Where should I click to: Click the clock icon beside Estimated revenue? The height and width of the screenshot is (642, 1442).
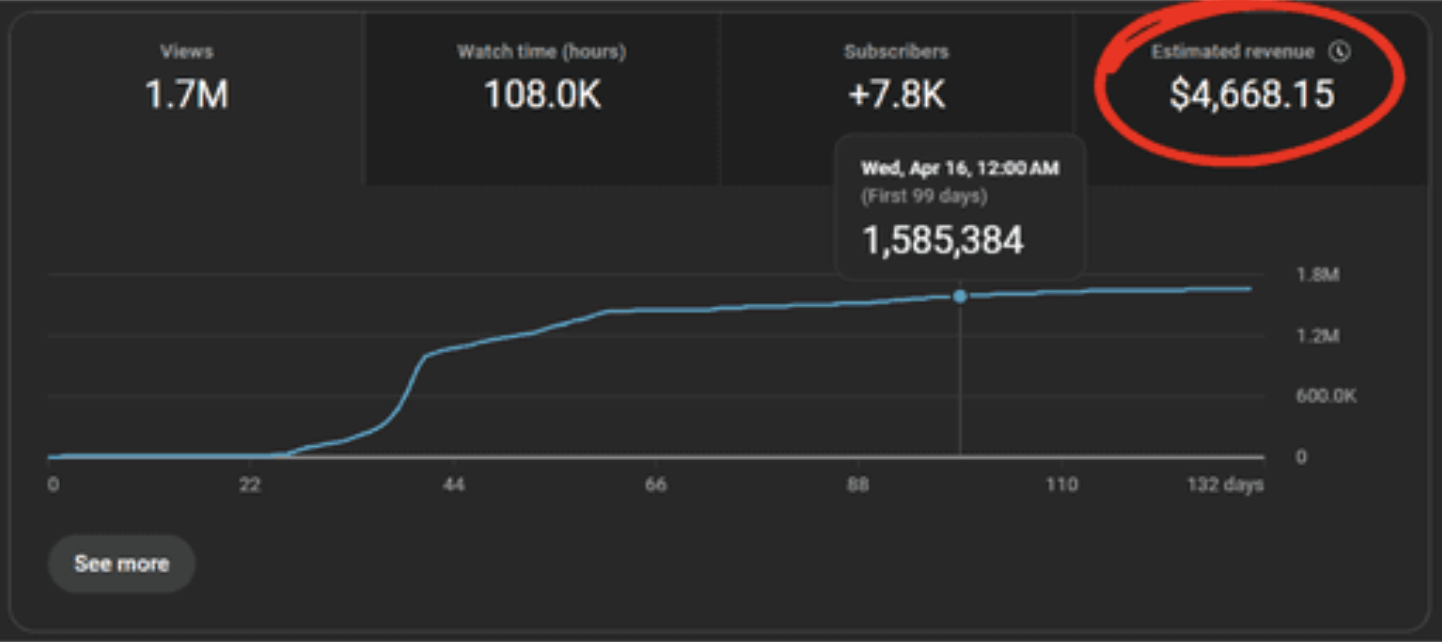click(x=1338, y=51)
